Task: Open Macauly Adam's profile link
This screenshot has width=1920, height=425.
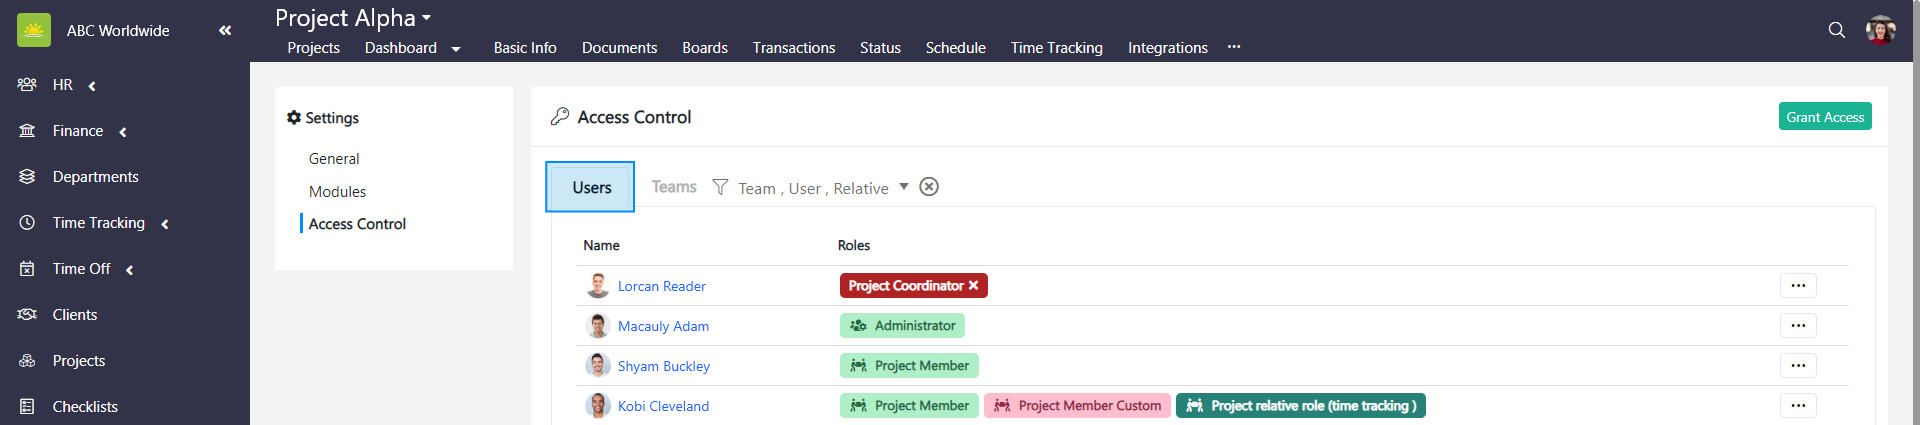Action: tap(663, 326)
